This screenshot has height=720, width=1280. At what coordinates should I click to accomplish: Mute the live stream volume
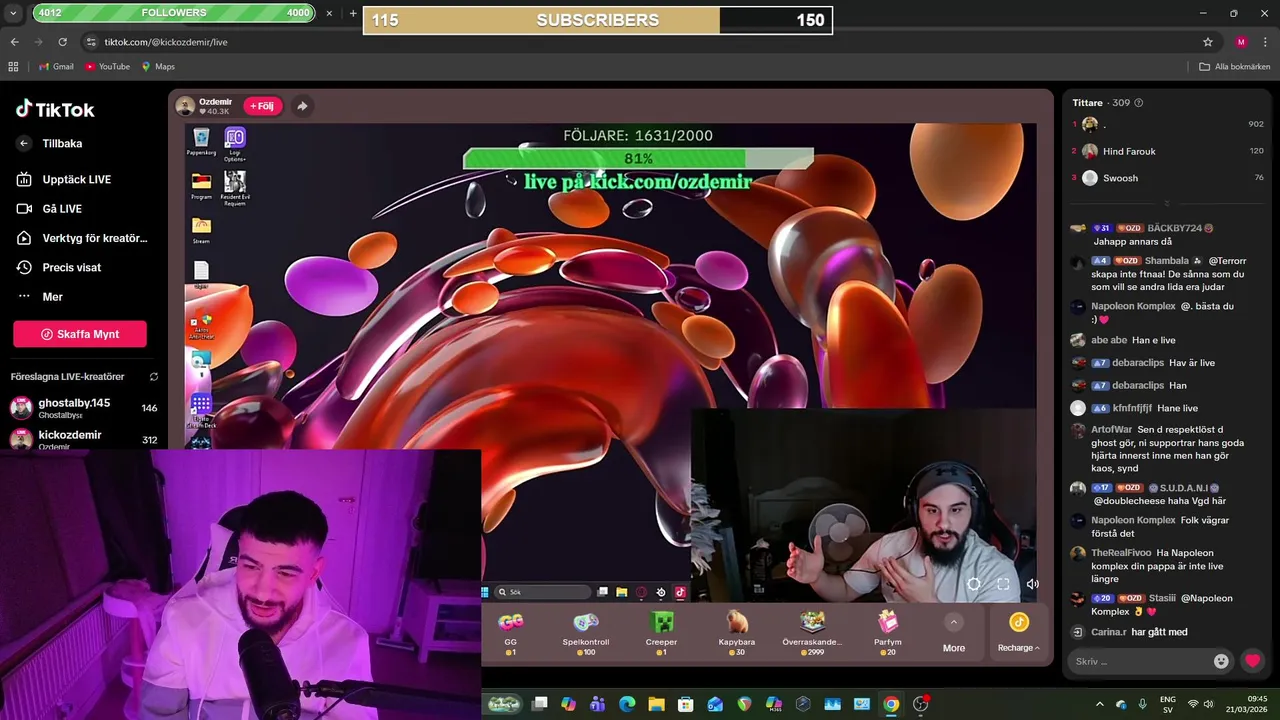pos(1032,584)
